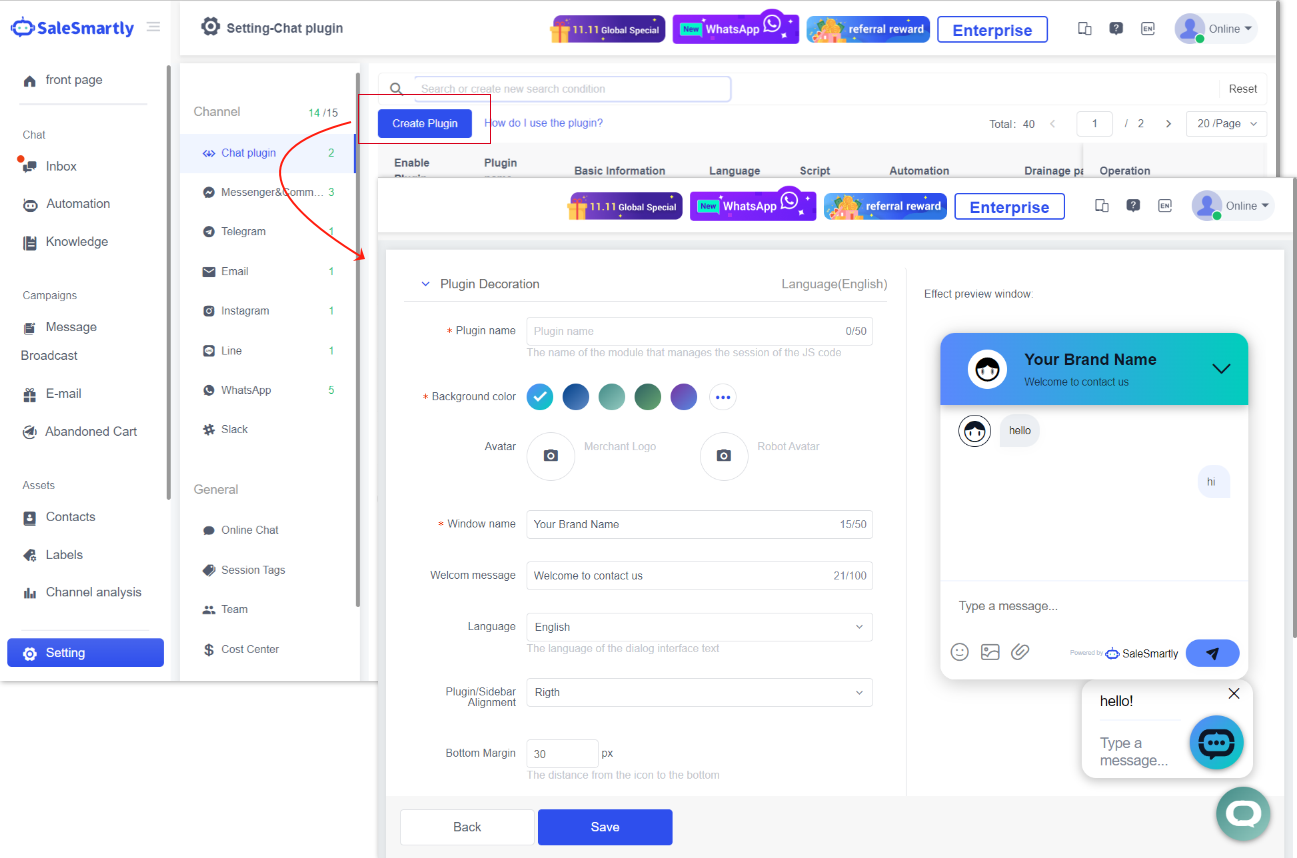Upload Merchant Logo via its camera icon
Screen dimensions: 1297x858
pos(551,456)
